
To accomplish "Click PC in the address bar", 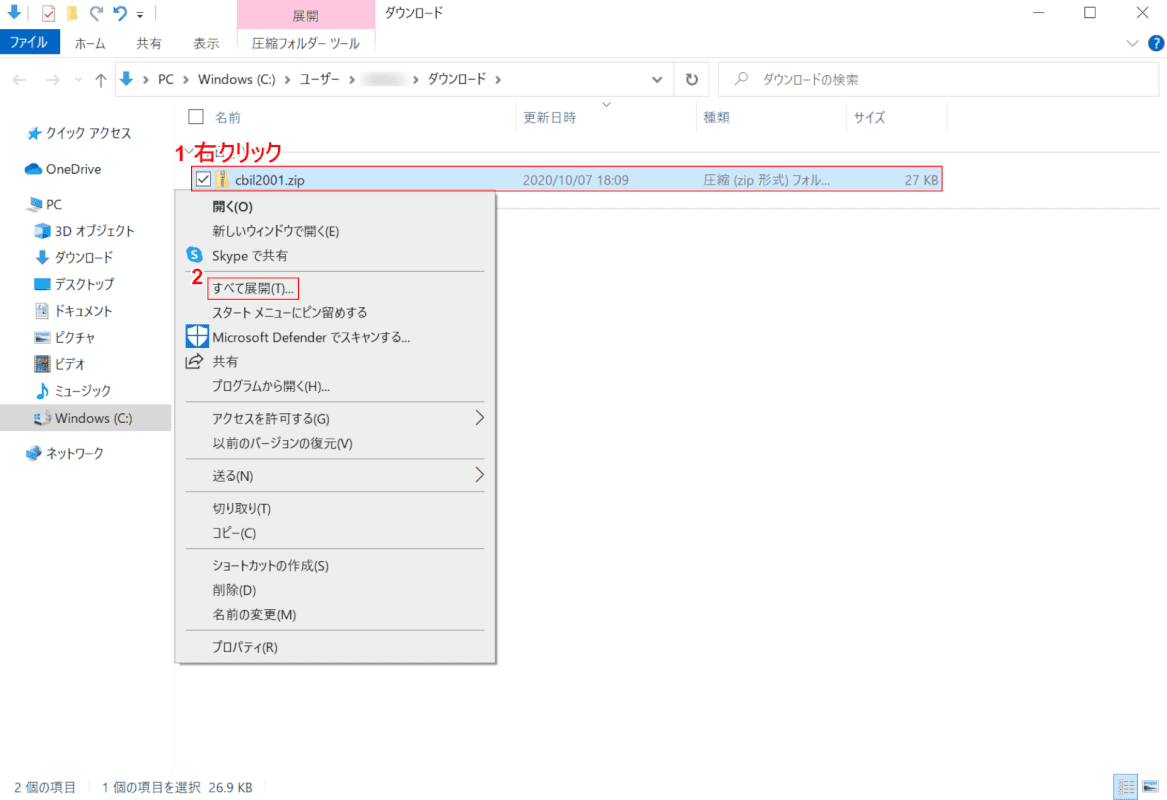I will click(165, 79).
